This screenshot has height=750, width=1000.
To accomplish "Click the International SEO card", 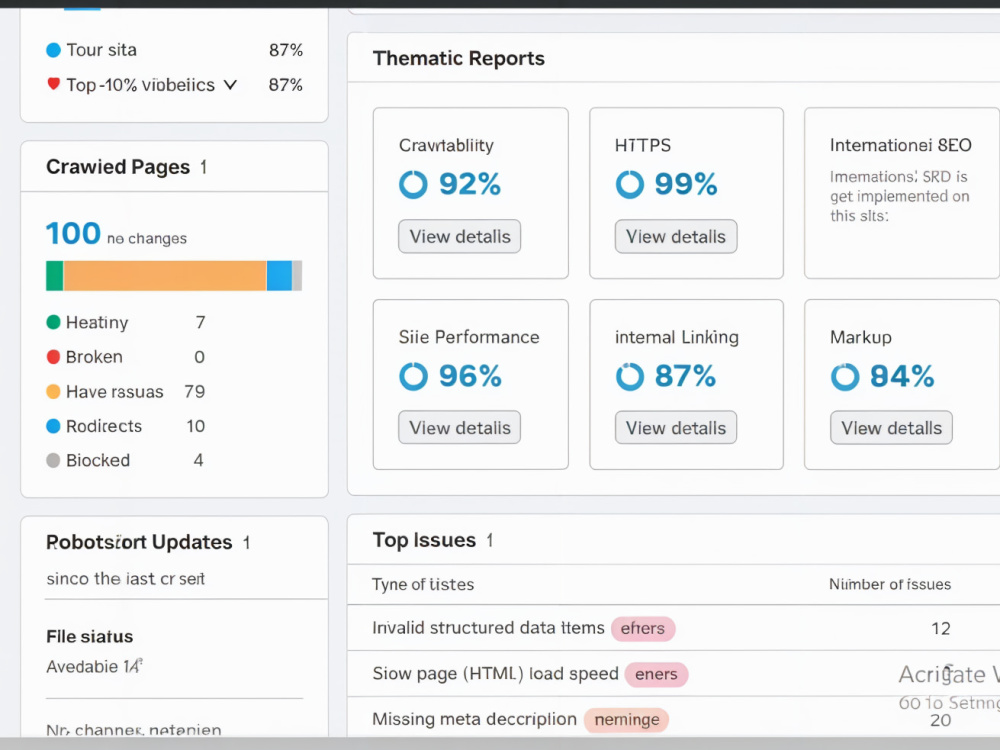I will [902, 193].
